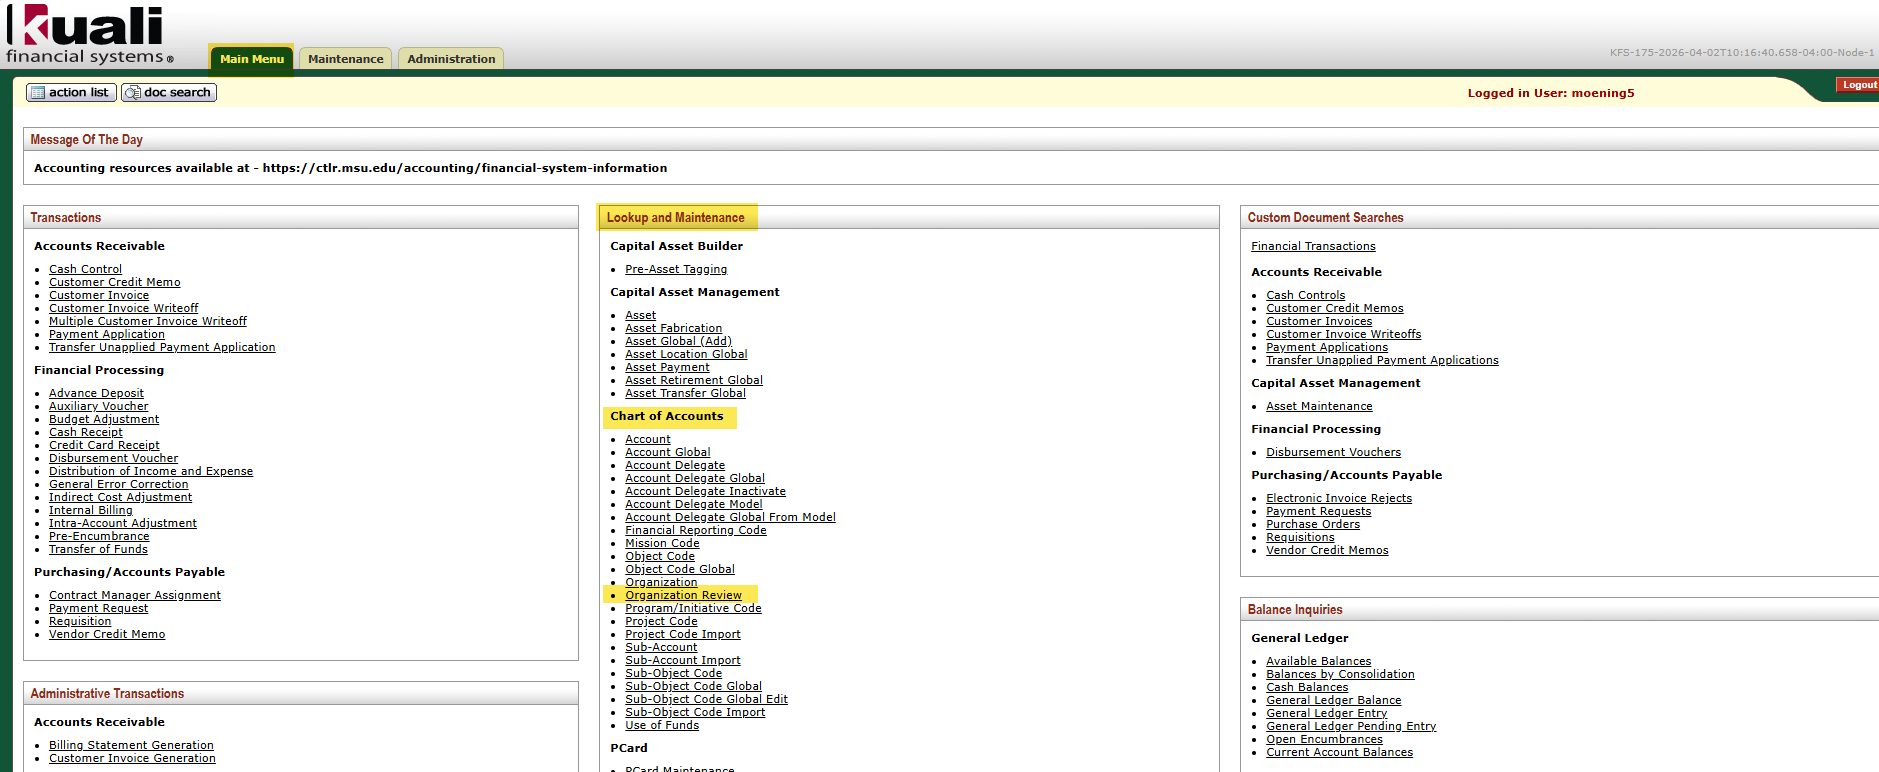Click the Kuali financial systems logo
The height and width of the screenshot is (772, 1879).
click(x=89, y=35)
